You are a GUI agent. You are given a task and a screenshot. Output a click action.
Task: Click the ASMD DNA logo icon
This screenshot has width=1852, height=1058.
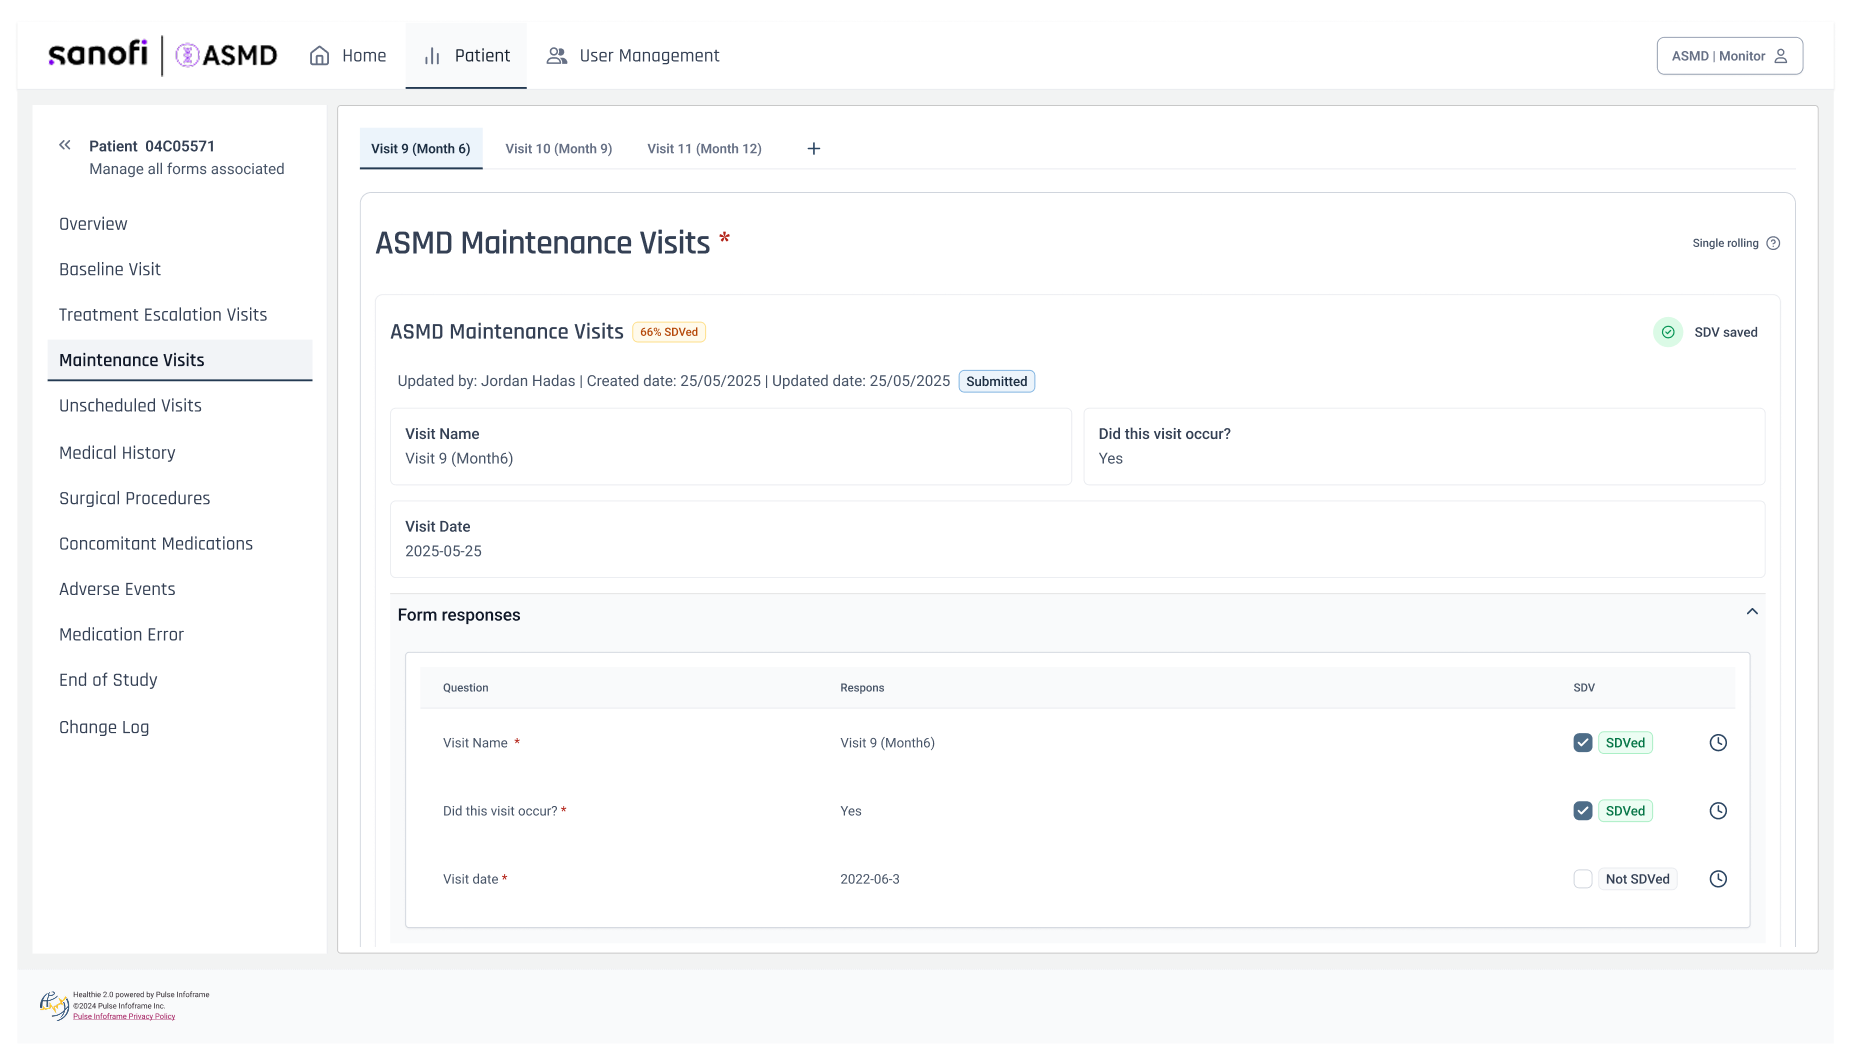[x=187, y=55]
